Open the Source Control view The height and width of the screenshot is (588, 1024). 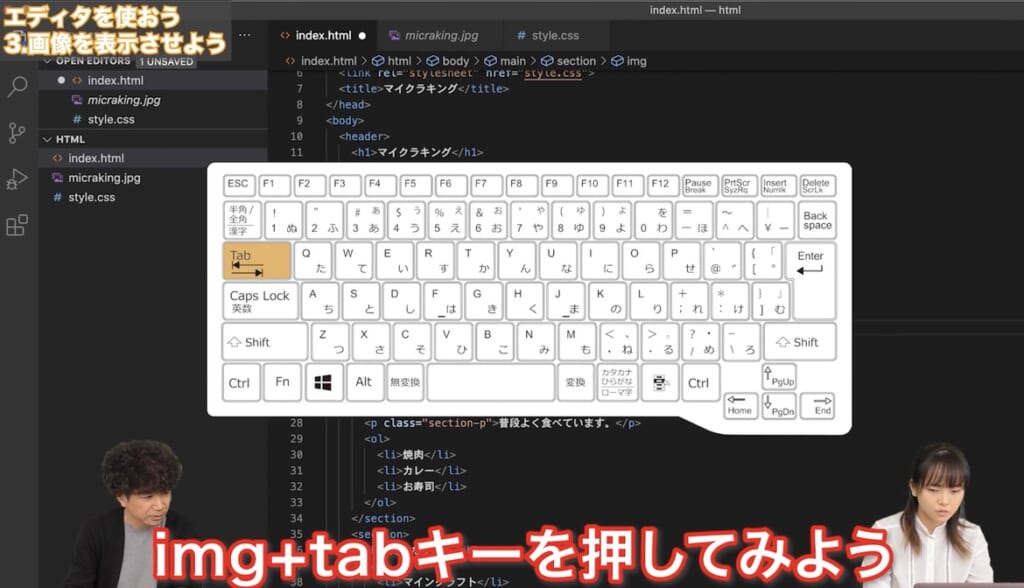click(x=17, y=132)
